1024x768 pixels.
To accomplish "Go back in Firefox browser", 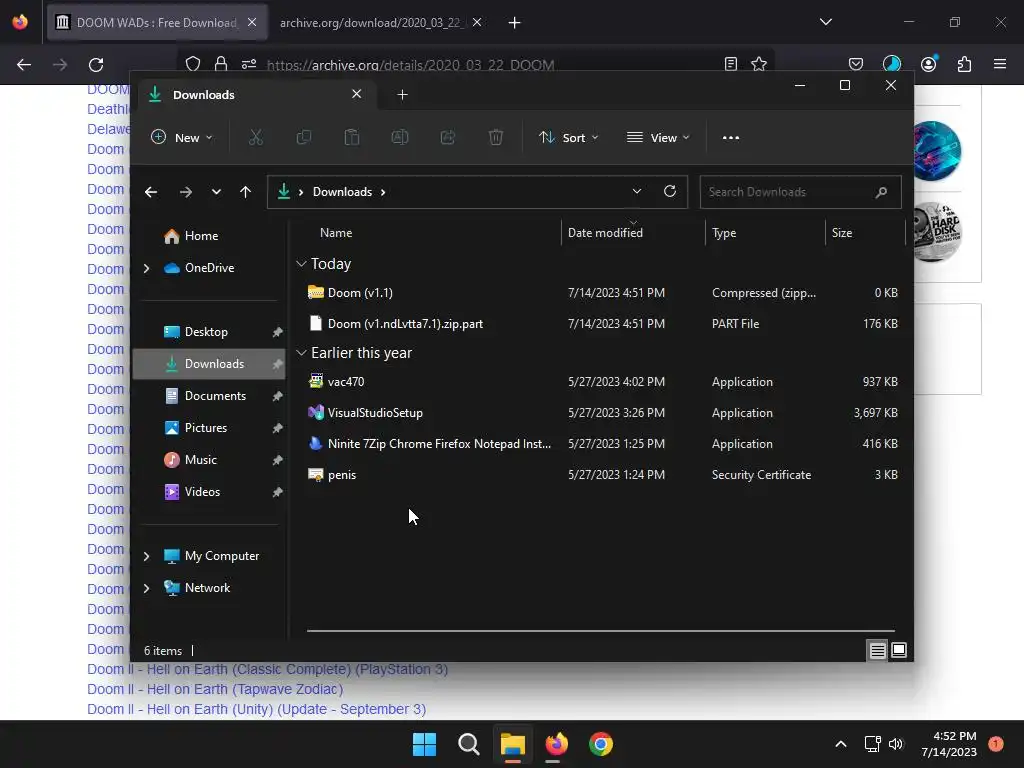I will coord(24,64).
